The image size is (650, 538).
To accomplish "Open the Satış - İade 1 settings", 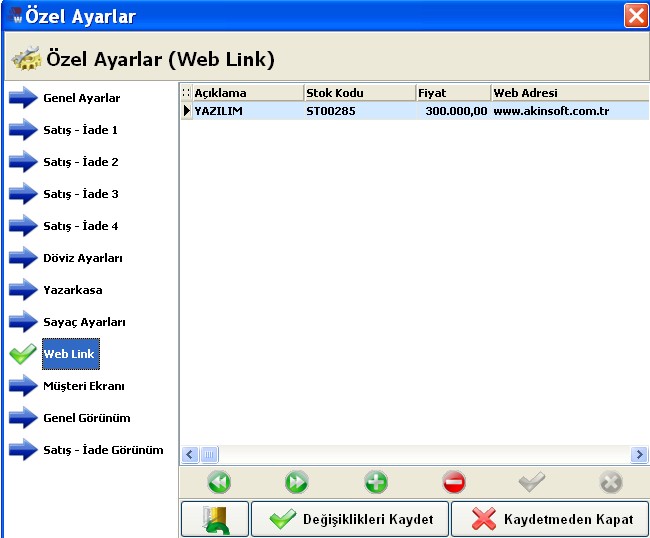I will [80, 130].
